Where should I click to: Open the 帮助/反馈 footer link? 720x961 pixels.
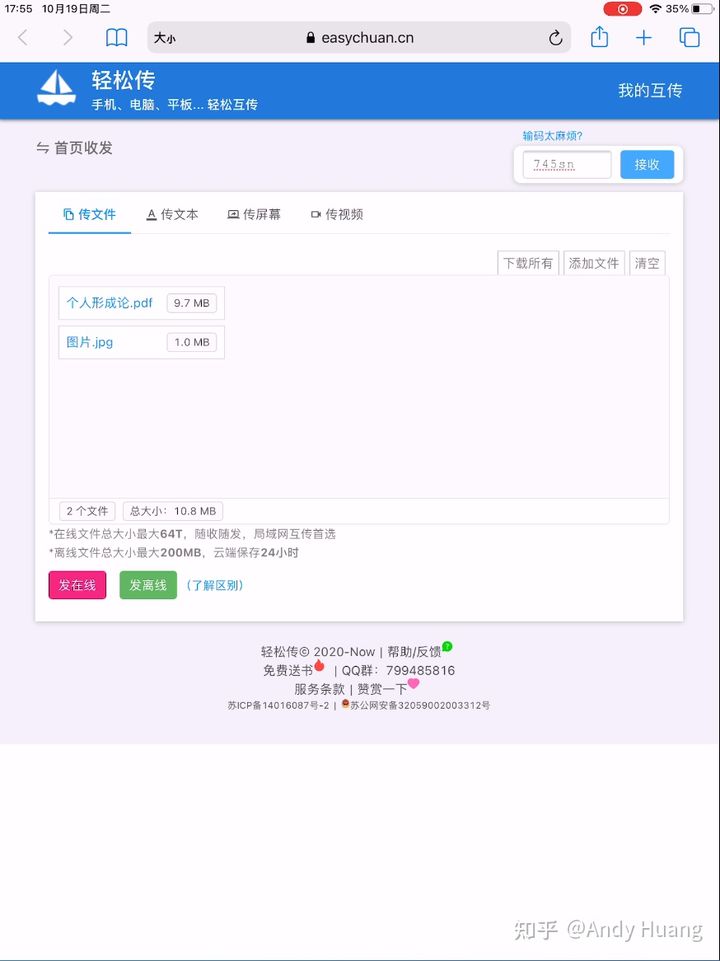[x=414, y=651]
